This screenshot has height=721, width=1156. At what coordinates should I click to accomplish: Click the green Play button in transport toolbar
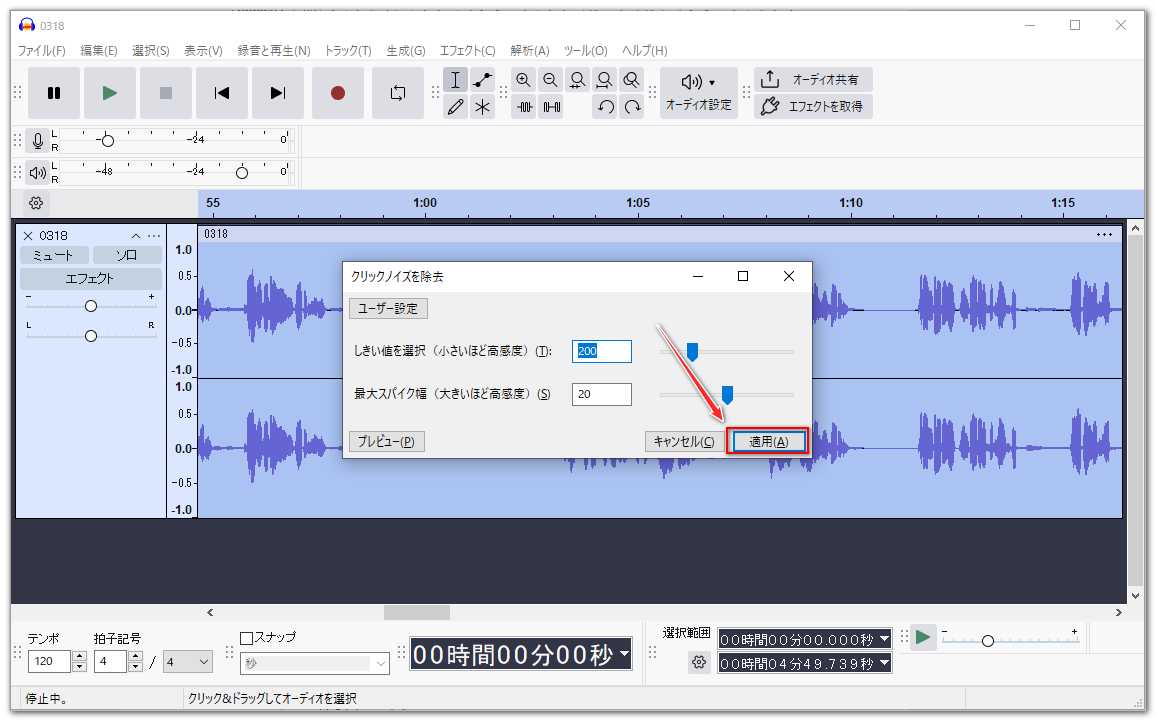[110, 93]
